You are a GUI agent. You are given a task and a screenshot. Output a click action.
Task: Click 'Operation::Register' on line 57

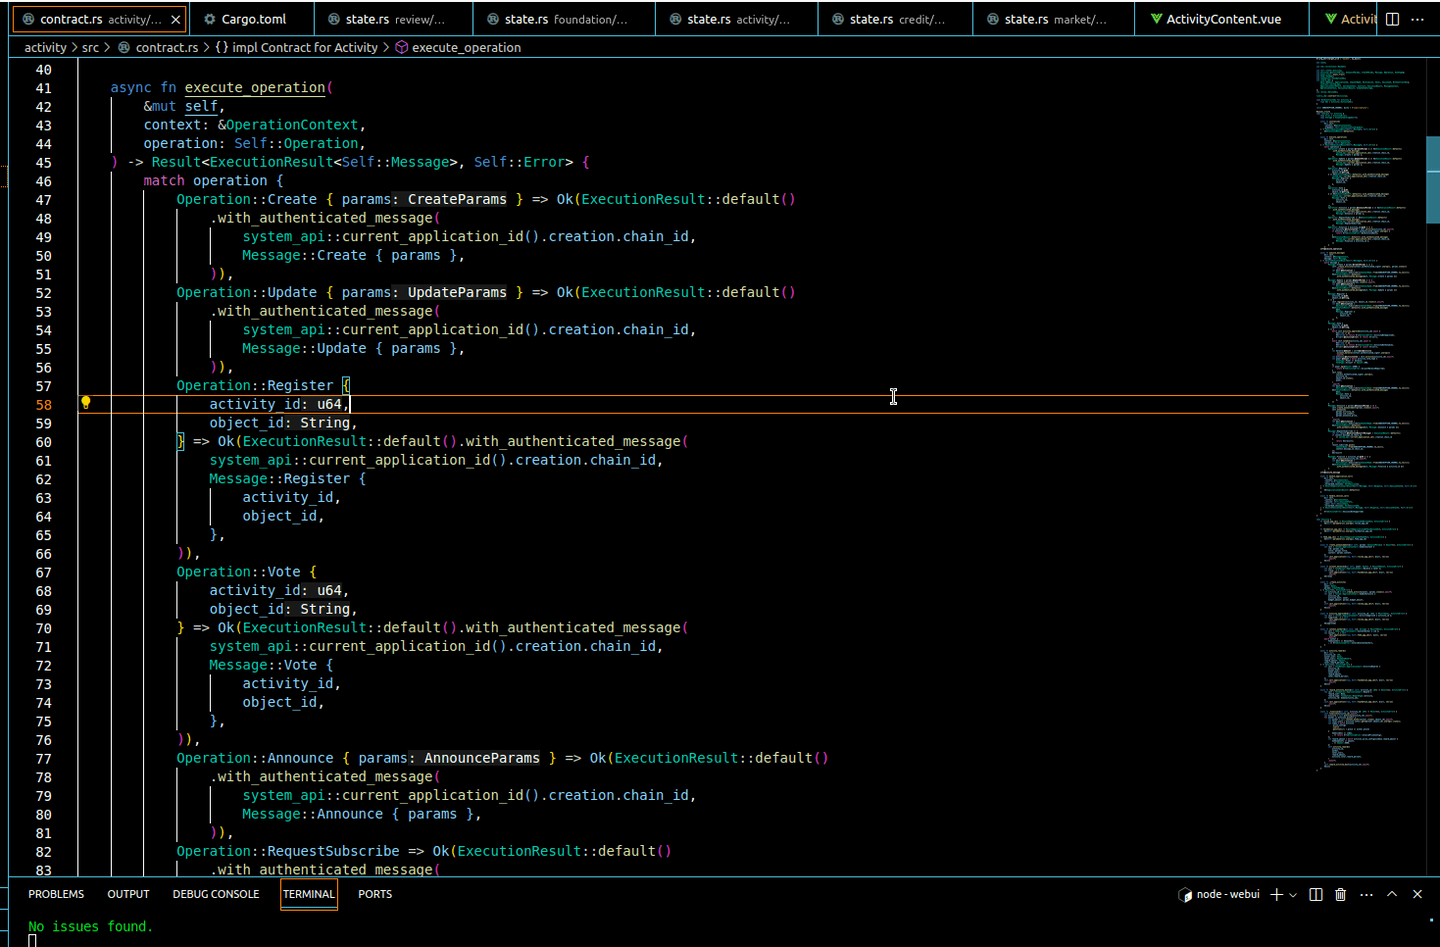(x=255, y=385)
